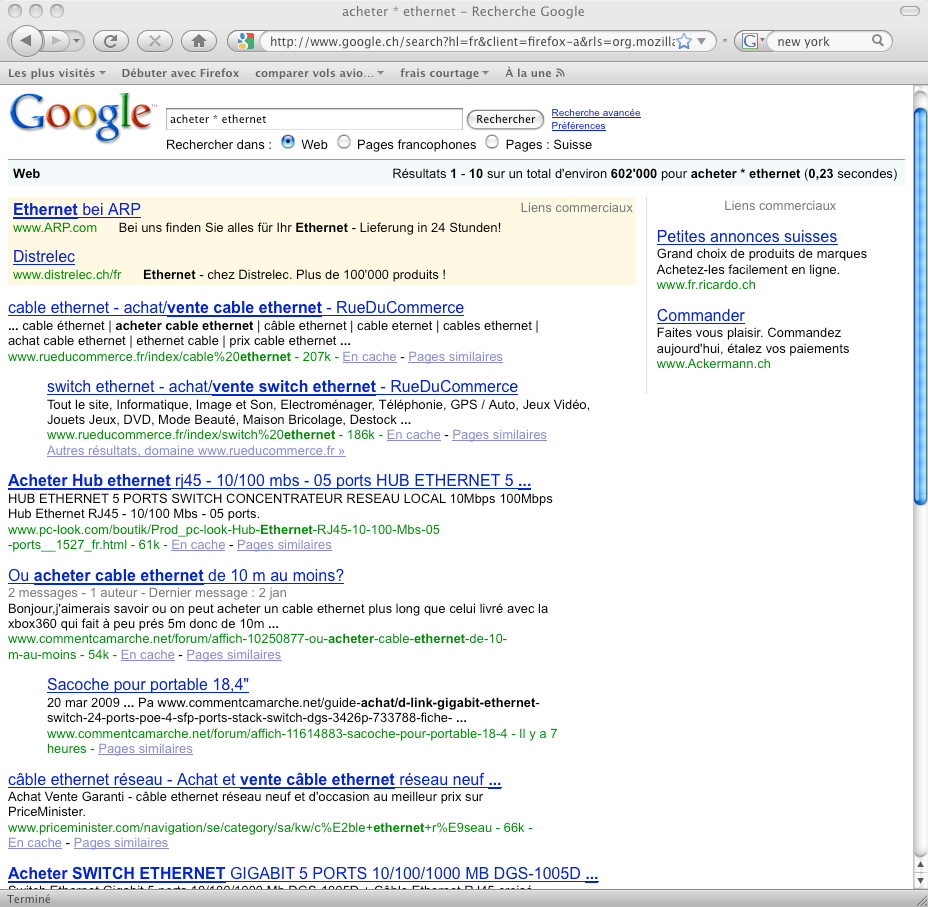This screenshot has height=907, width=928.
Task: Open Acheter SWITCH ETHERNET GIGABIT 5 PORTS result
Action: pyautogui.click(x=303, y=874)
